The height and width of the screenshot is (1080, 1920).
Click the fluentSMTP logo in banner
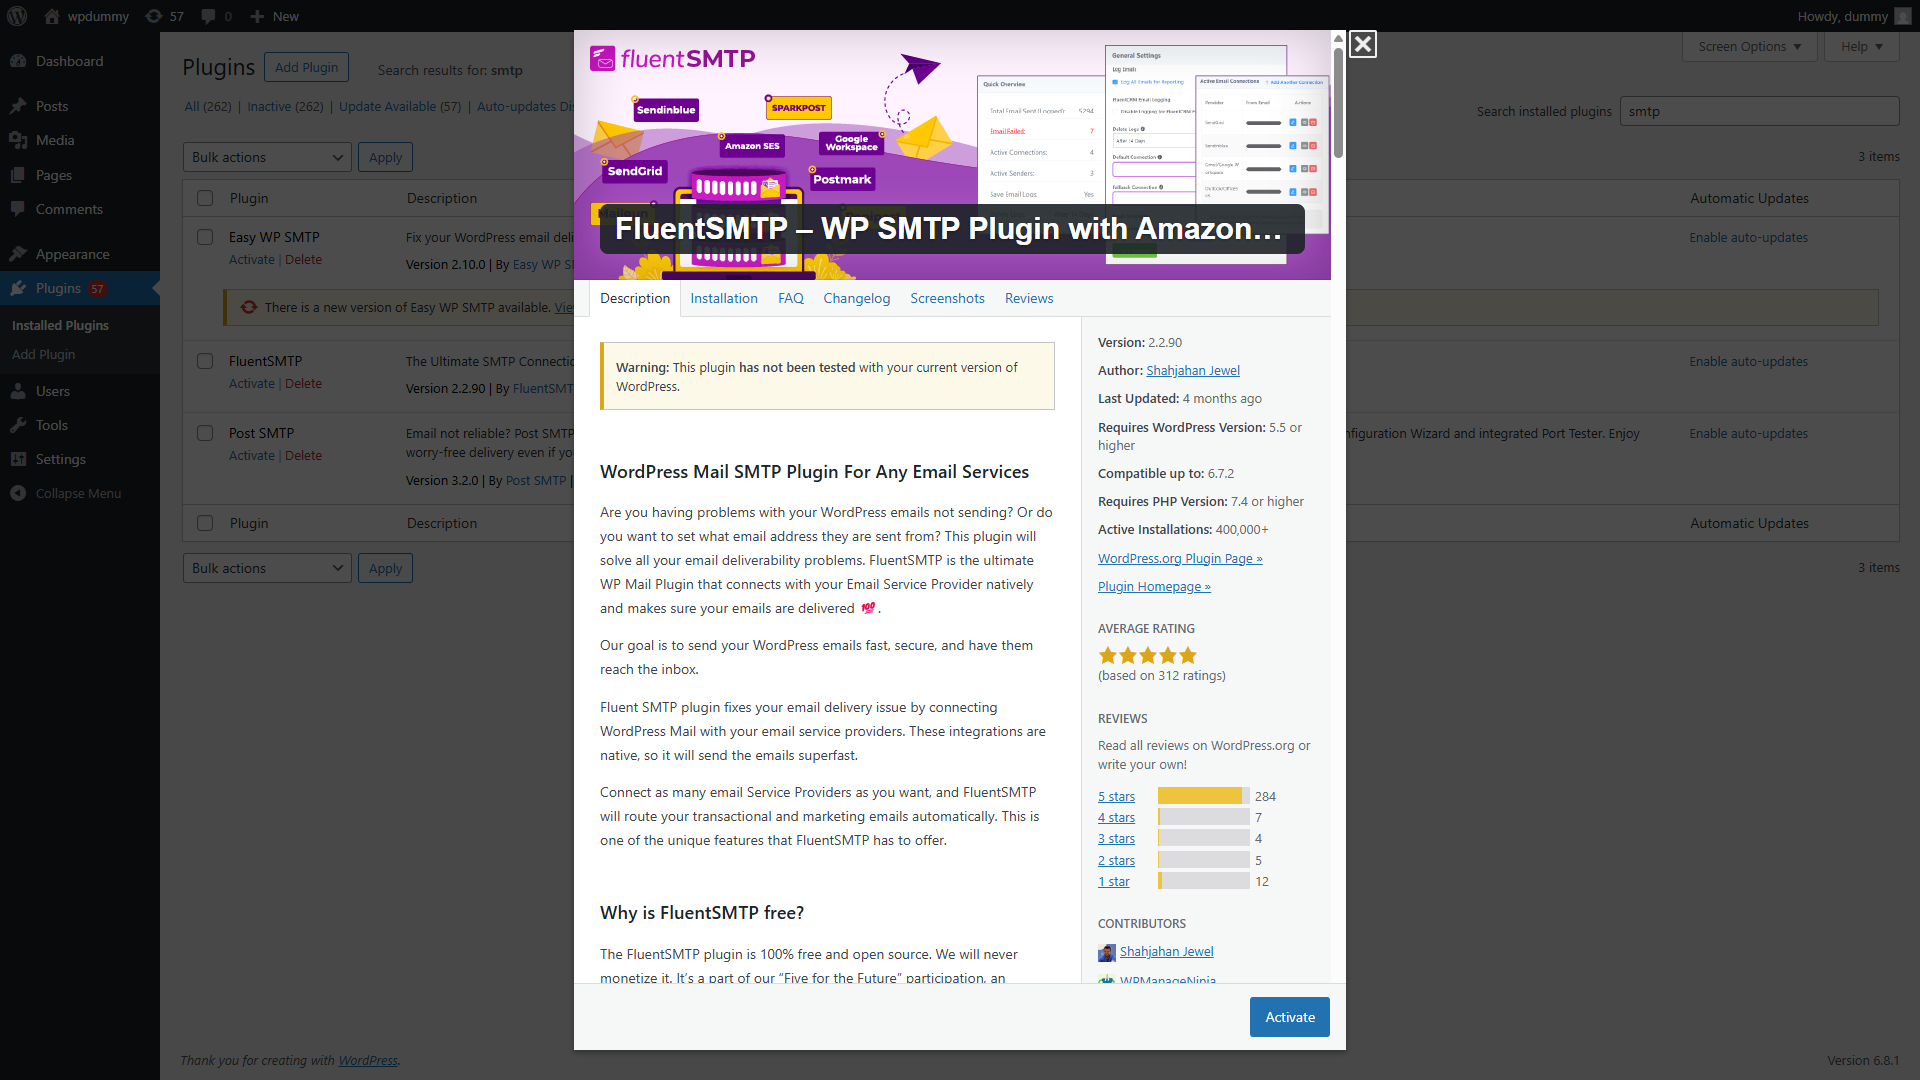click(x=673, y=59)
